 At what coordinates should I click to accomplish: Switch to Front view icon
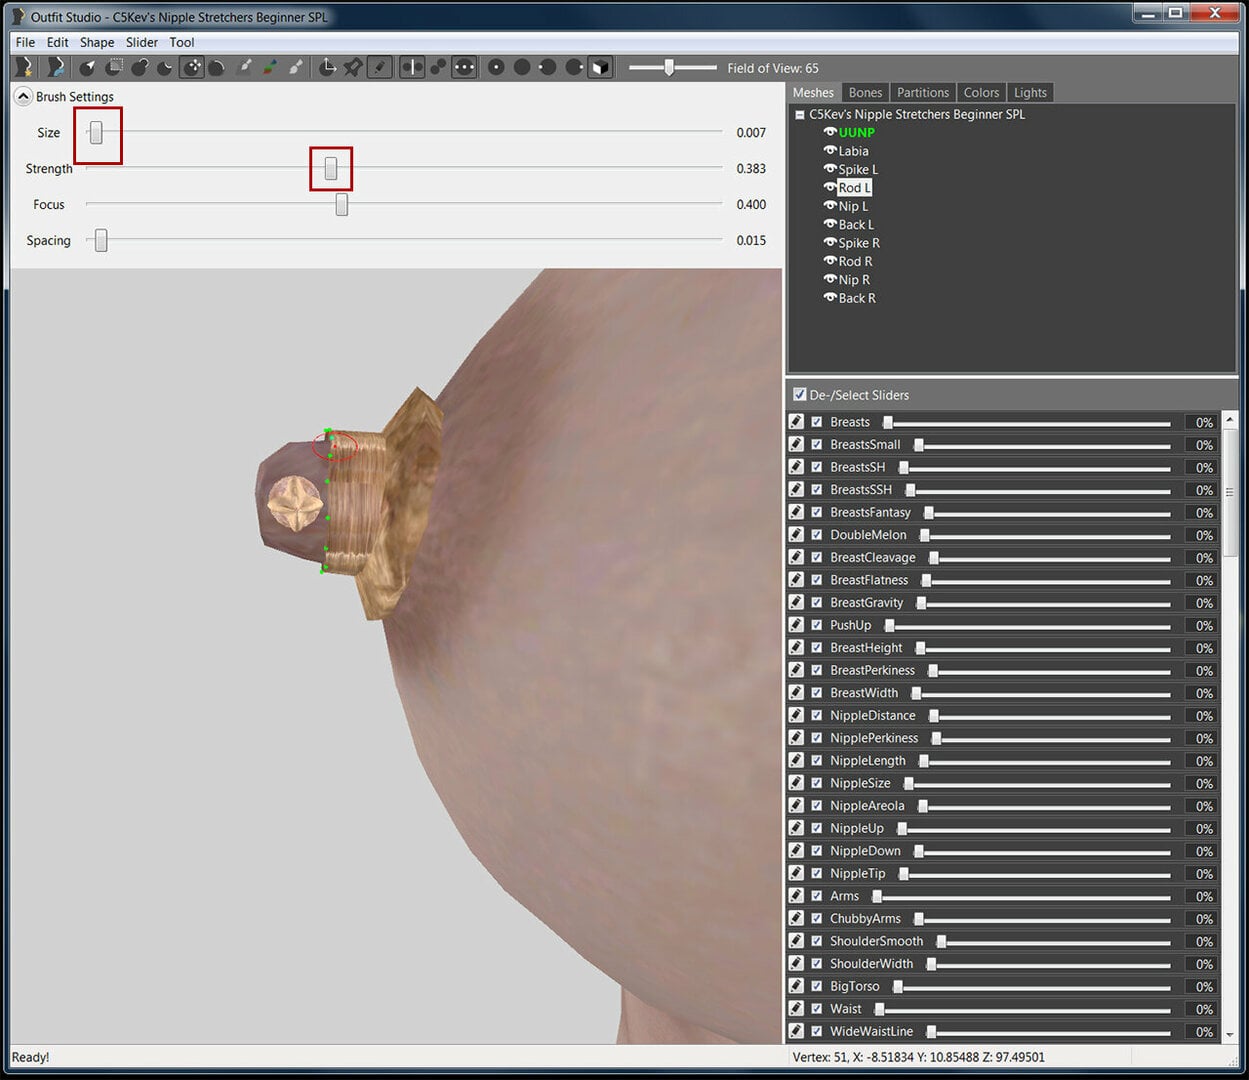click(496, 67)
